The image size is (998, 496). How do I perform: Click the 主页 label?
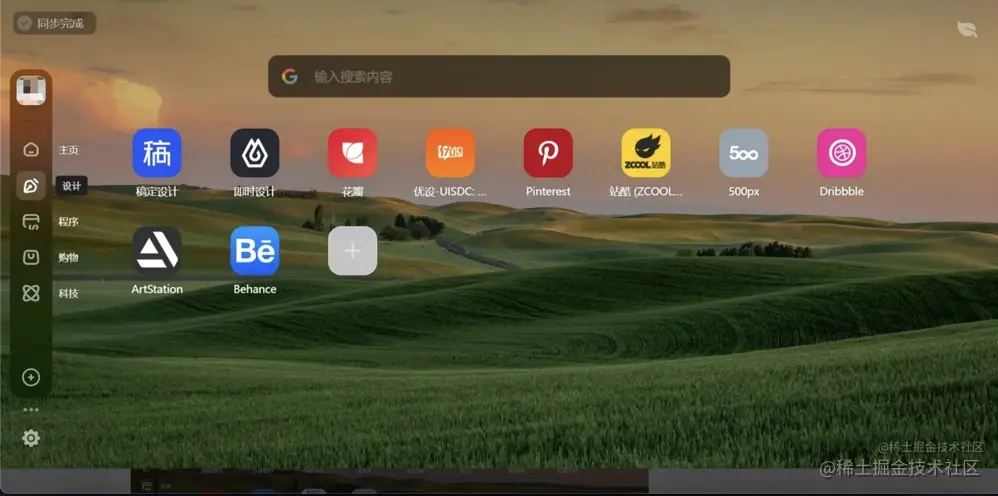[69, 150]
